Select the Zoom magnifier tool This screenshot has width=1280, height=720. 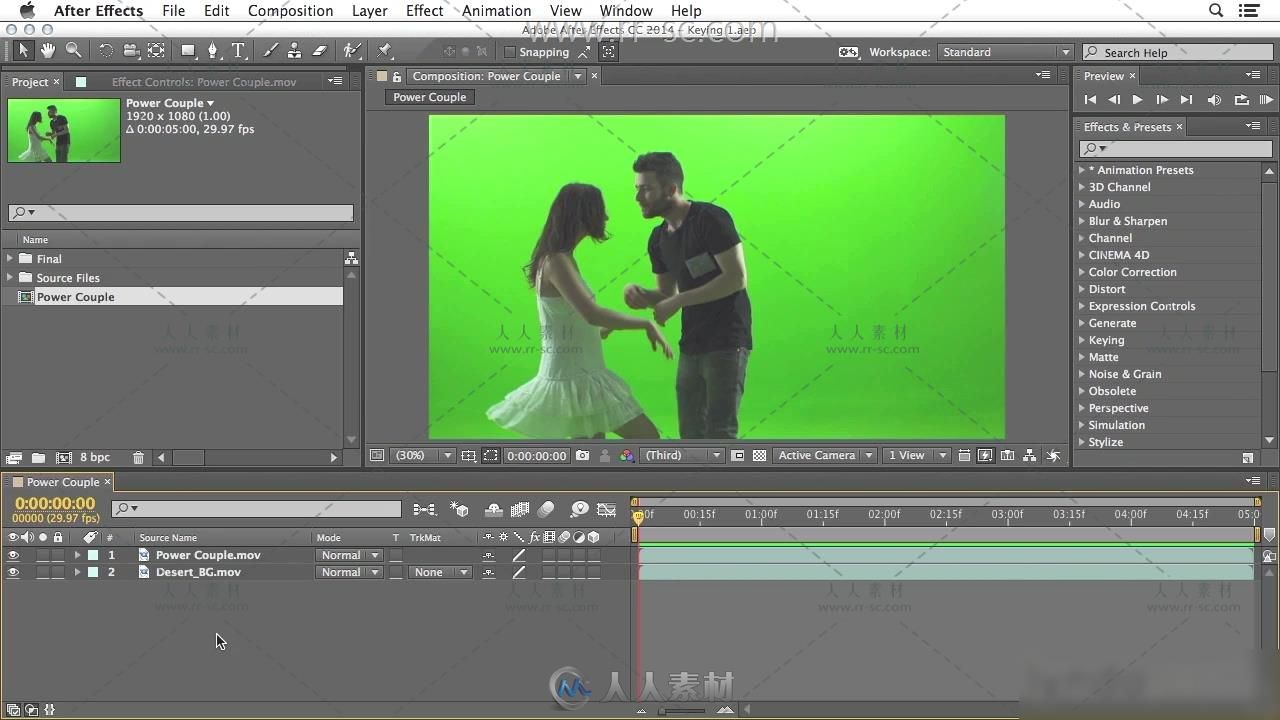[x=73, y=51]
